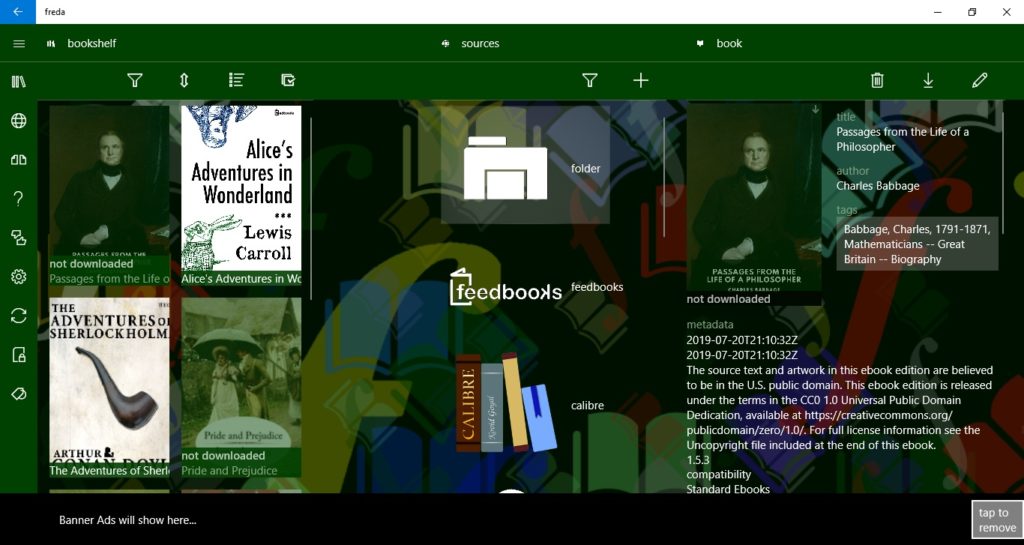The width and height of the screenshot is (1024, 545).
Task: Tap to remove banner ads button
Action: (x=997, y=520)
